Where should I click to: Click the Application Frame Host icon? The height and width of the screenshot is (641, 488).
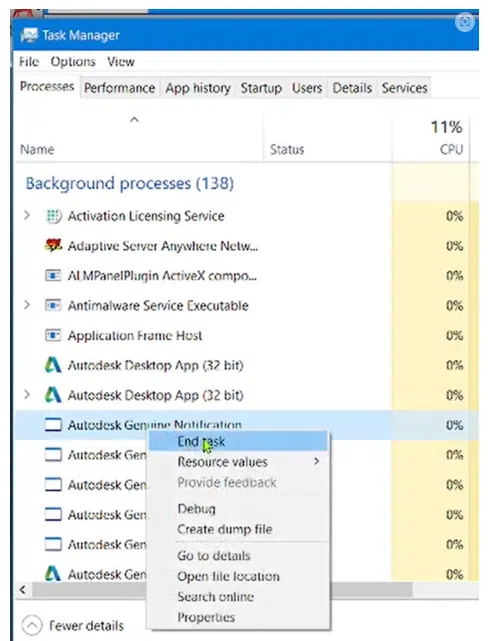[x=53, y=335]
